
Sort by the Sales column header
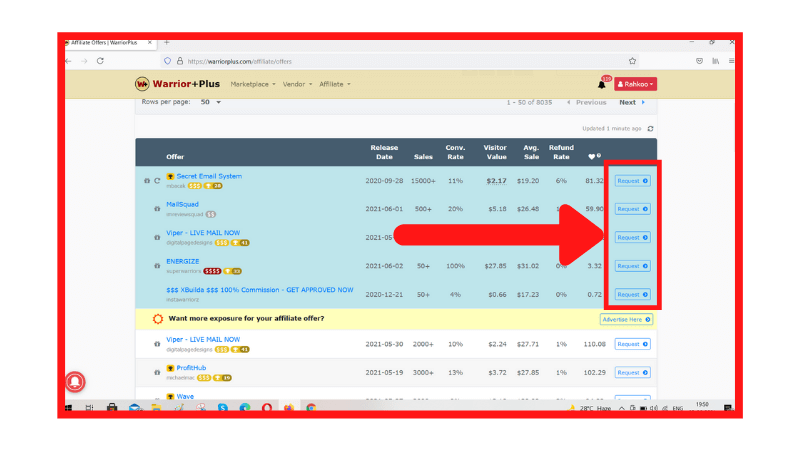pos(423,157)
